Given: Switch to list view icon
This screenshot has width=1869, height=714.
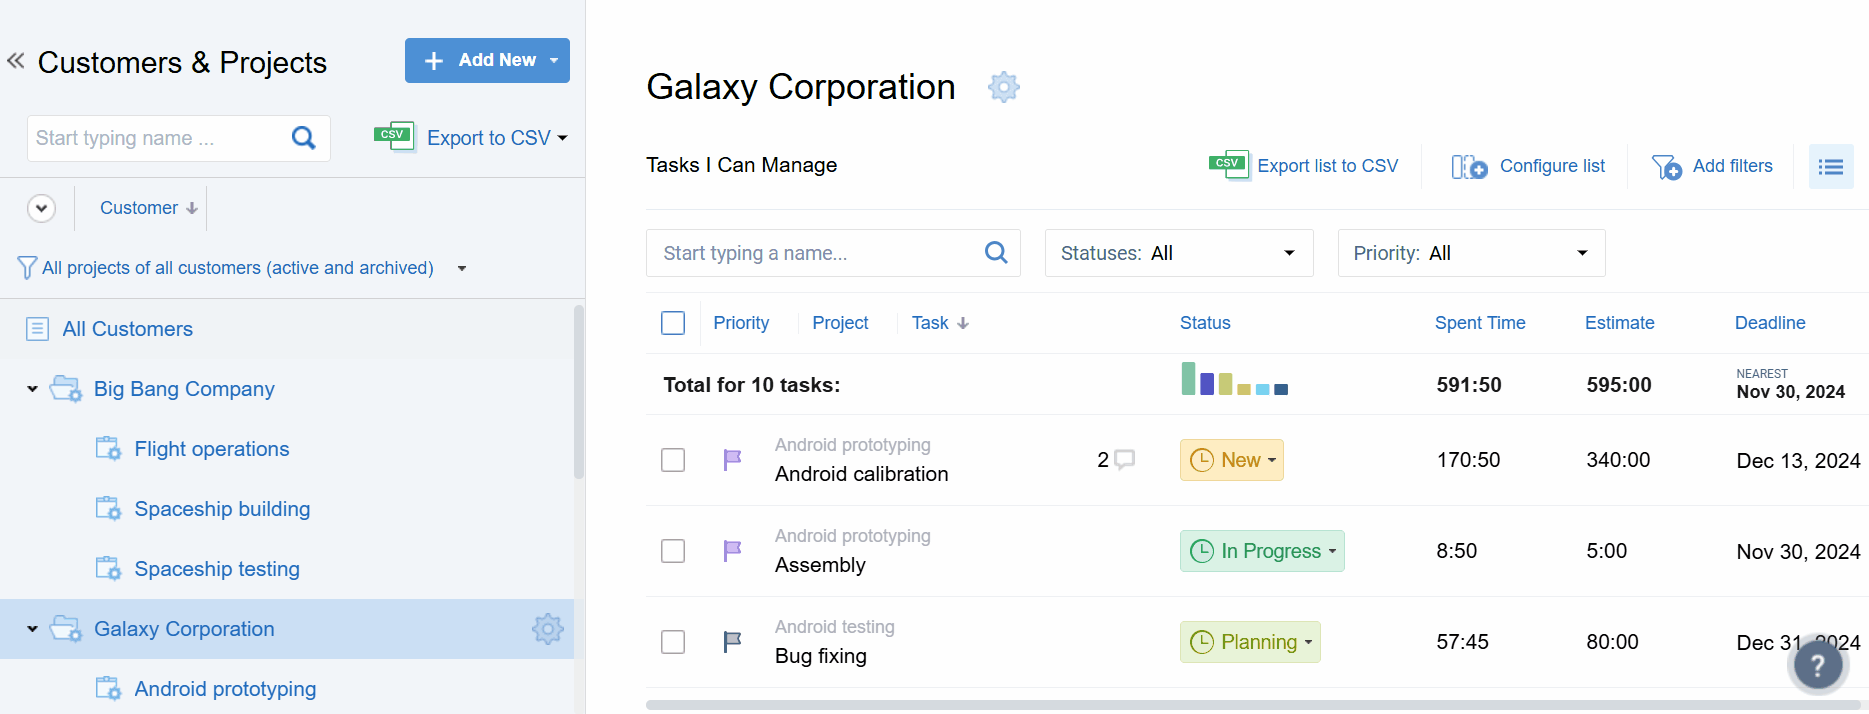Looking at the screenshot, I should [x=1831, y=166].
